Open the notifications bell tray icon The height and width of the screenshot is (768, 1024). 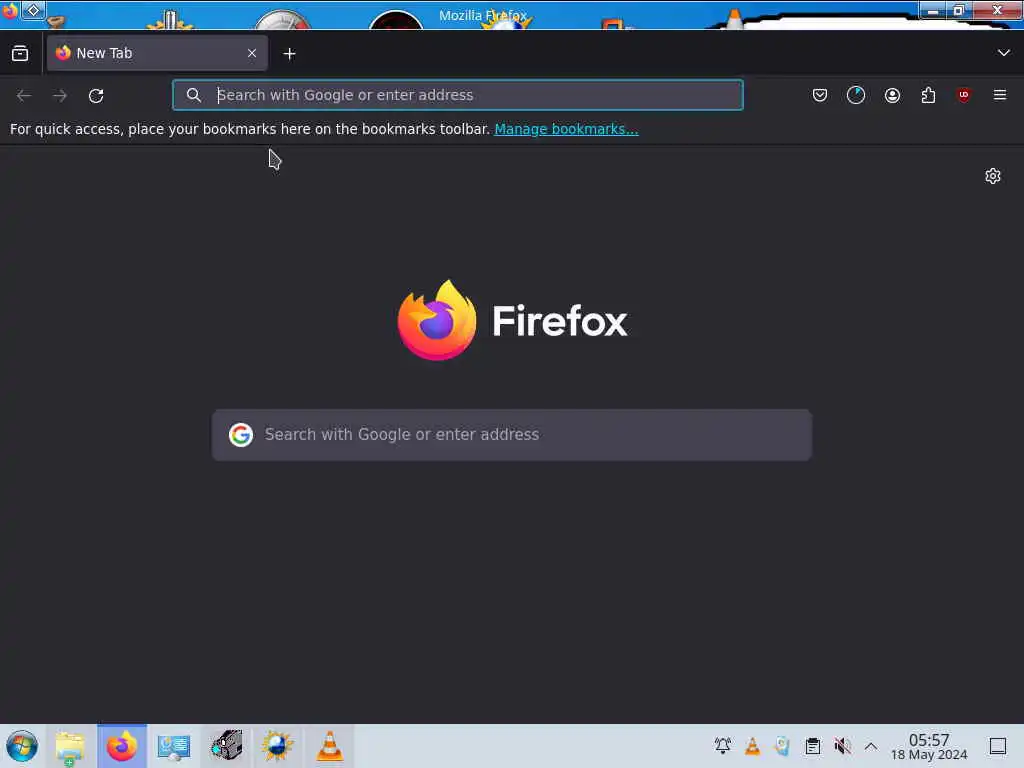coord(723,746)
